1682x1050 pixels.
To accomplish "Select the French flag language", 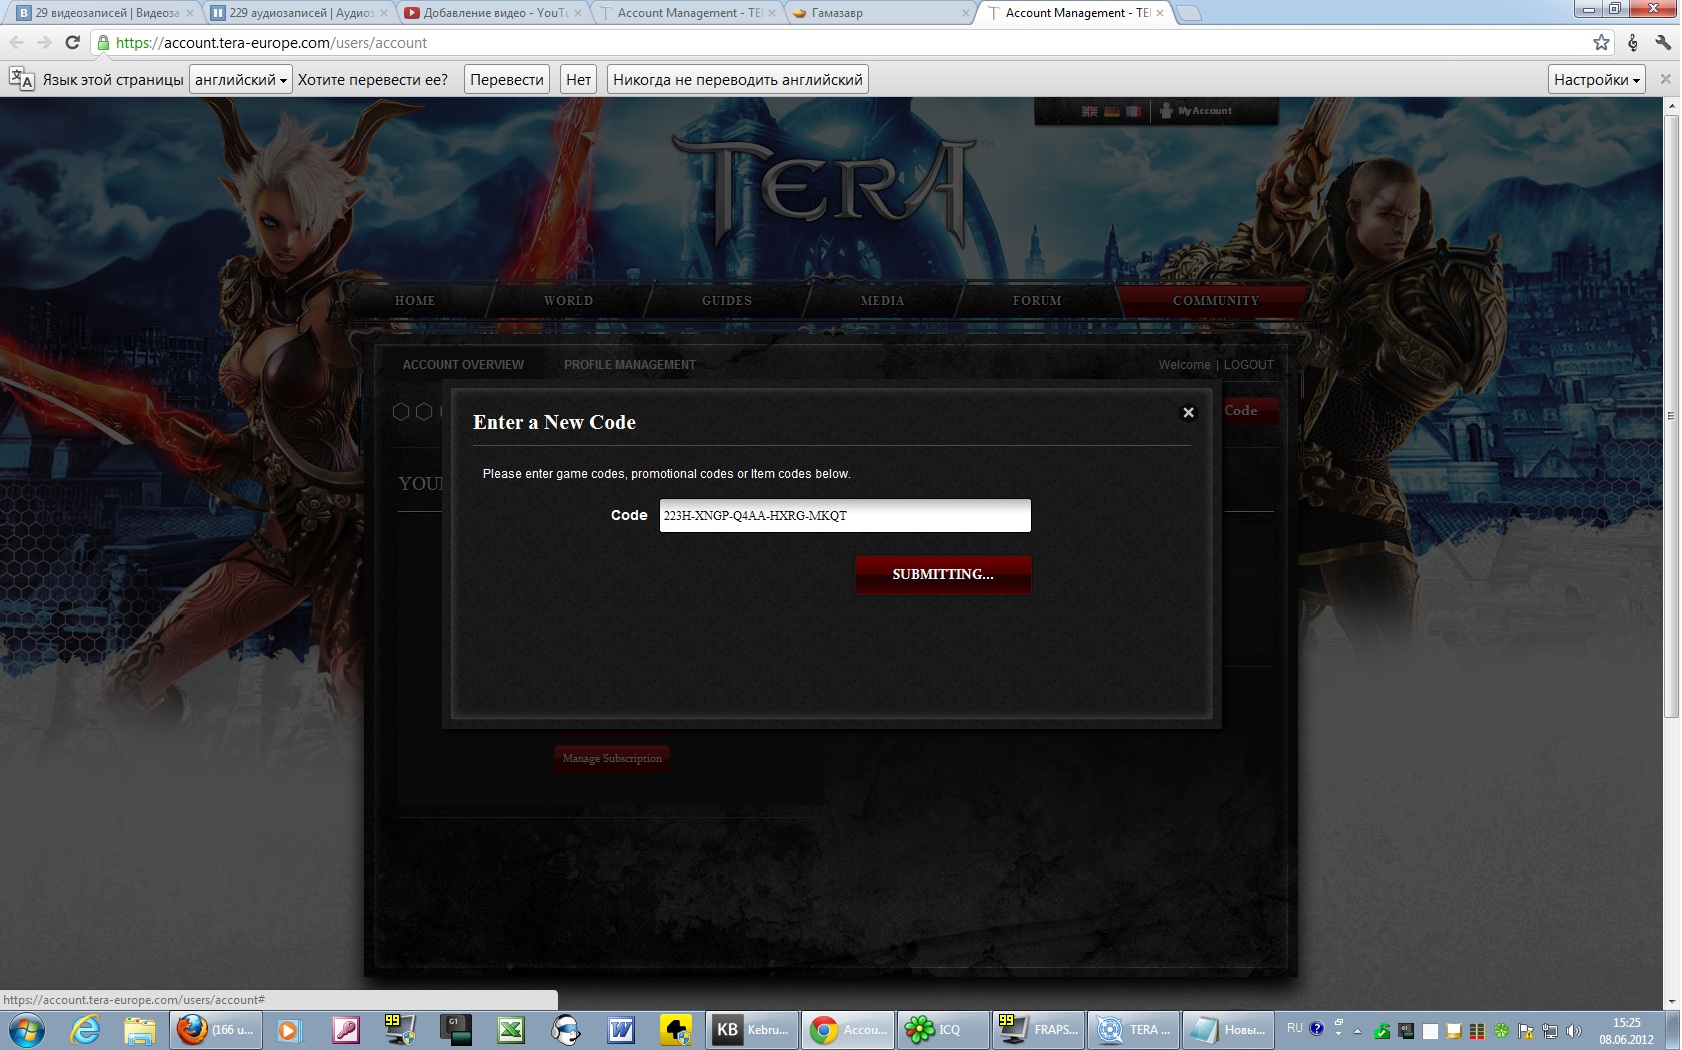I will point(1133,111).
